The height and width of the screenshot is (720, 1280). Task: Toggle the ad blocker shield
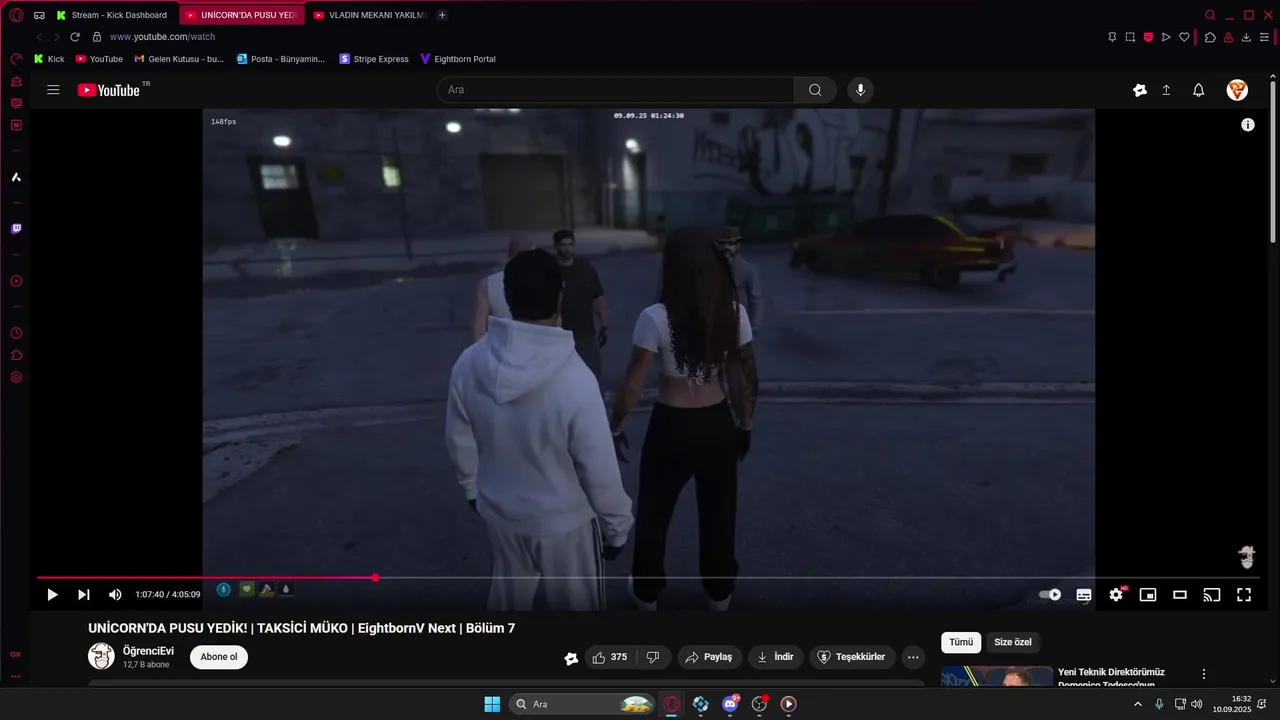click(1148, 37)
